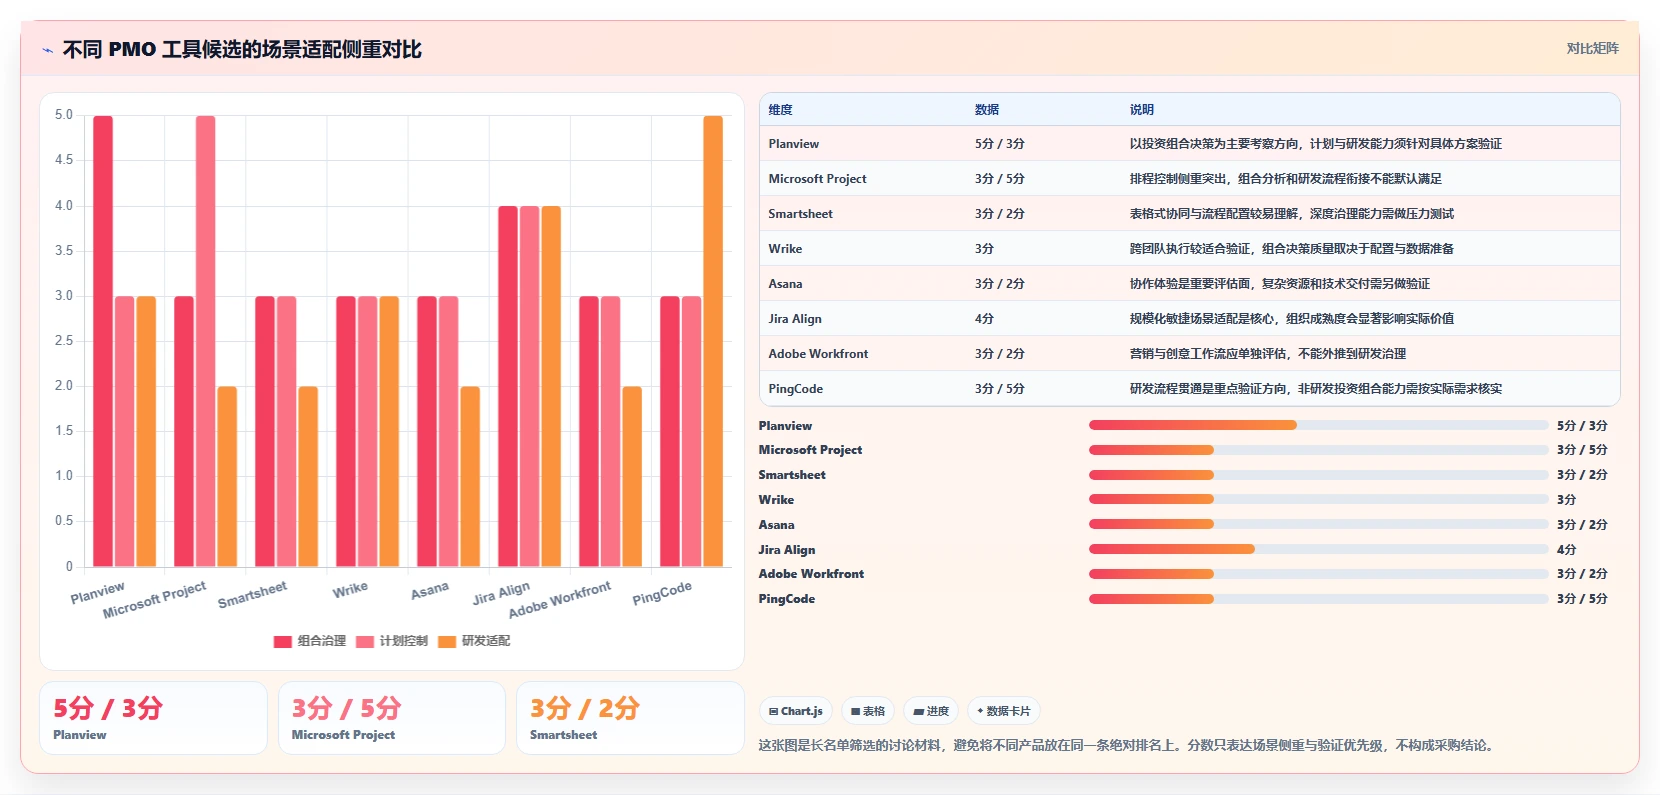Click Jira Align in the table

(795, 319)
